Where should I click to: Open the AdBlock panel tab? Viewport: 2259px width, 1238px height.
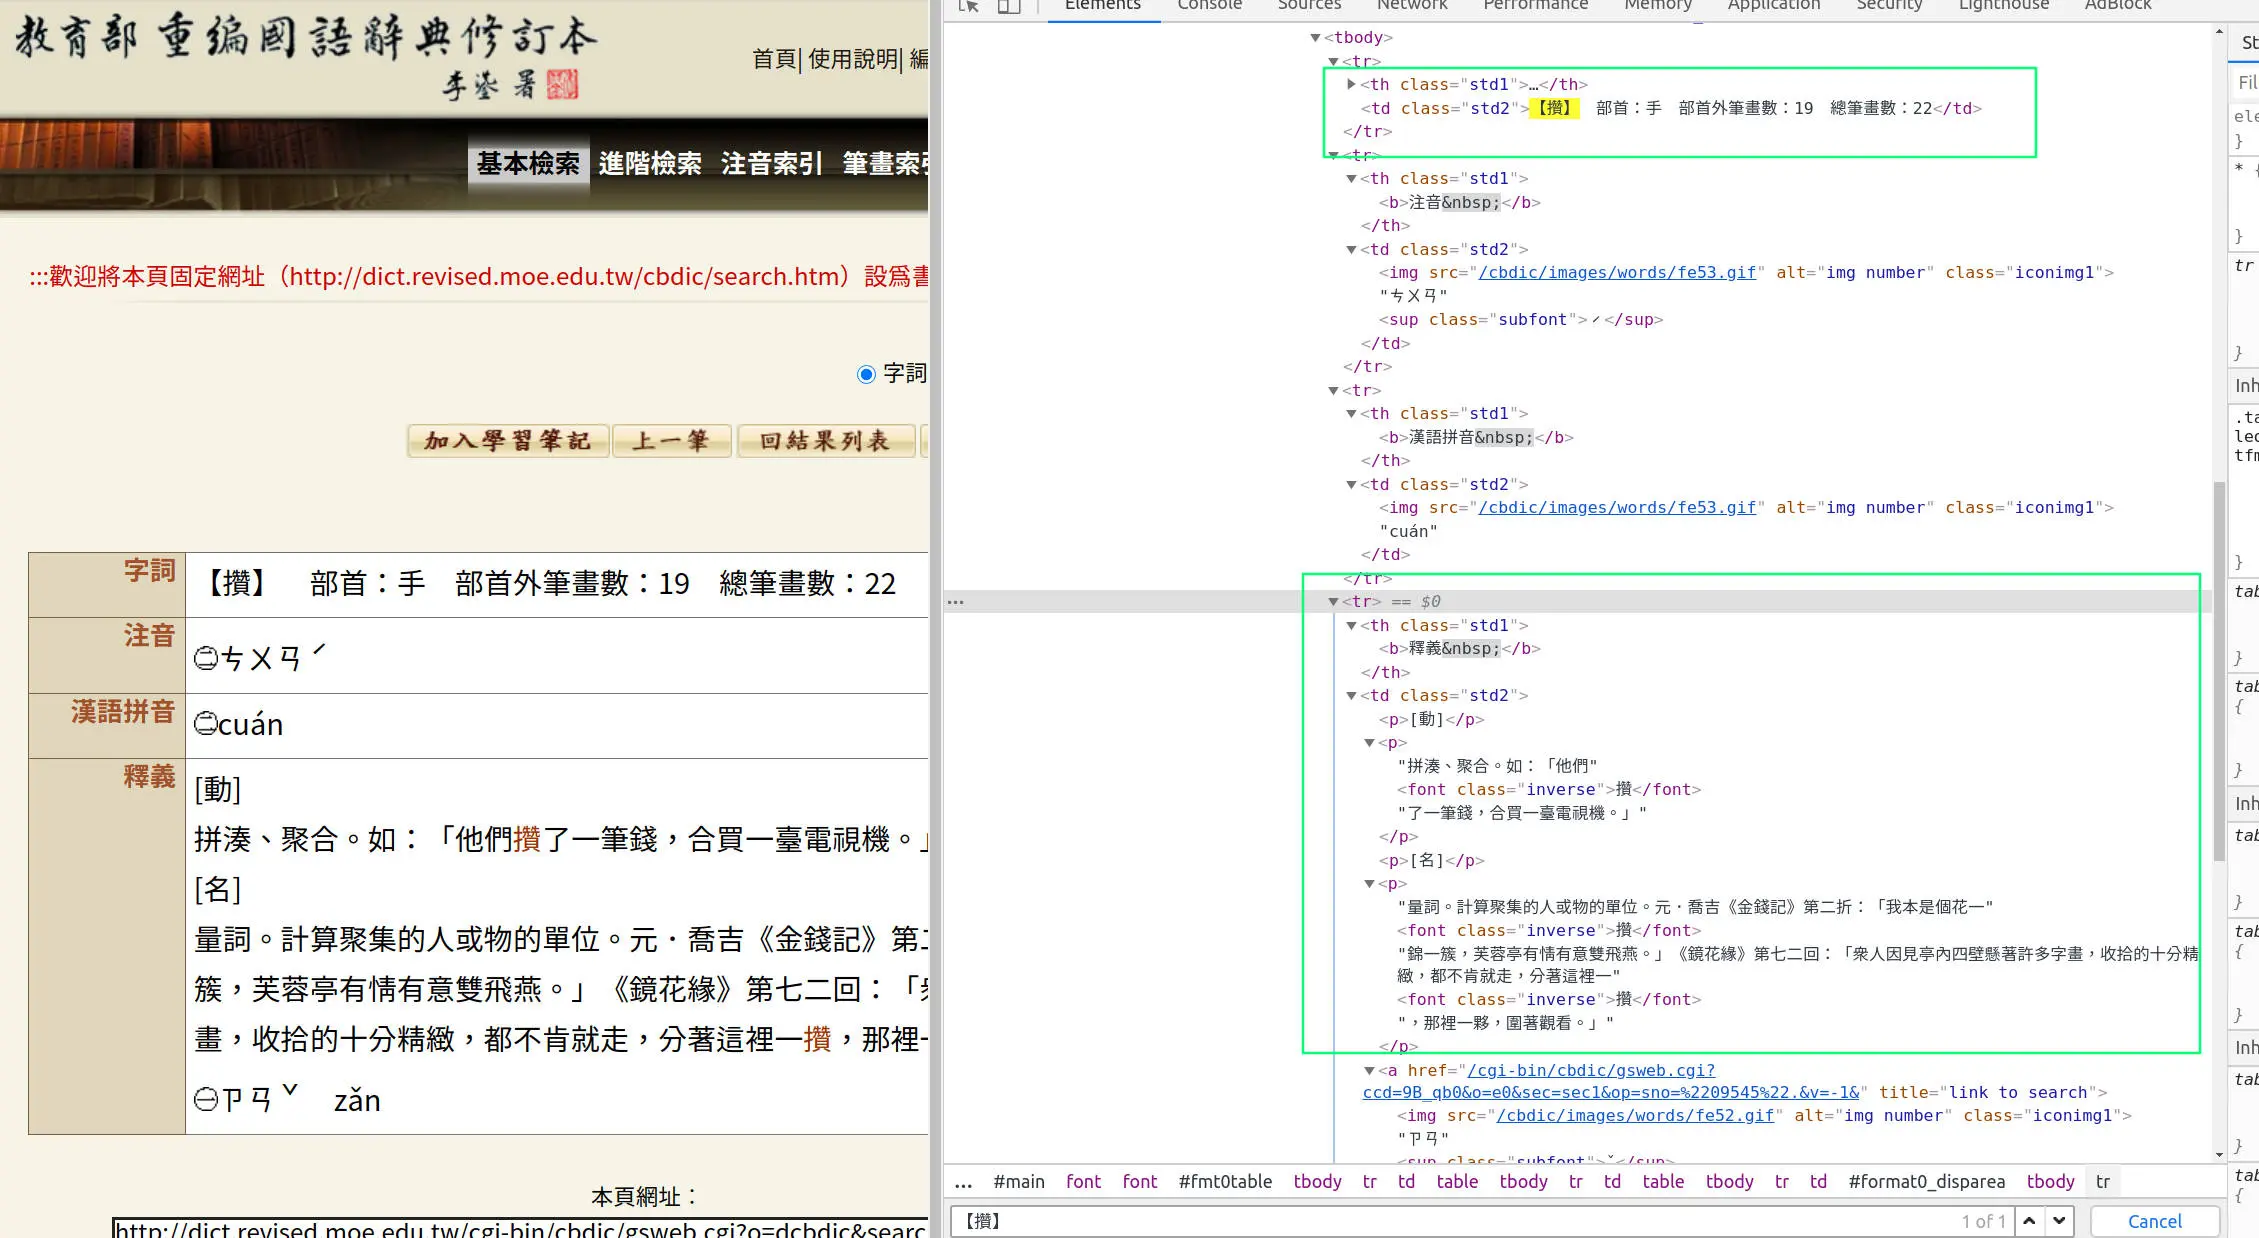click(2118, 6)
